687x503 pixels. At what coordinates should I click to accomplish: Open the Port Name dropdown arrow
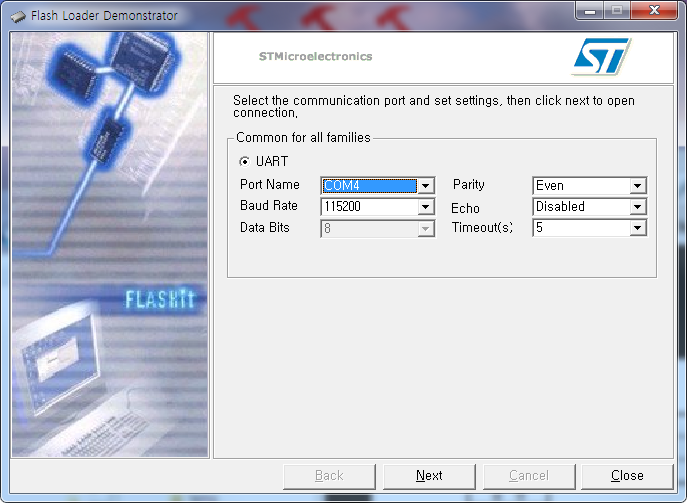(x=425, y=186)
